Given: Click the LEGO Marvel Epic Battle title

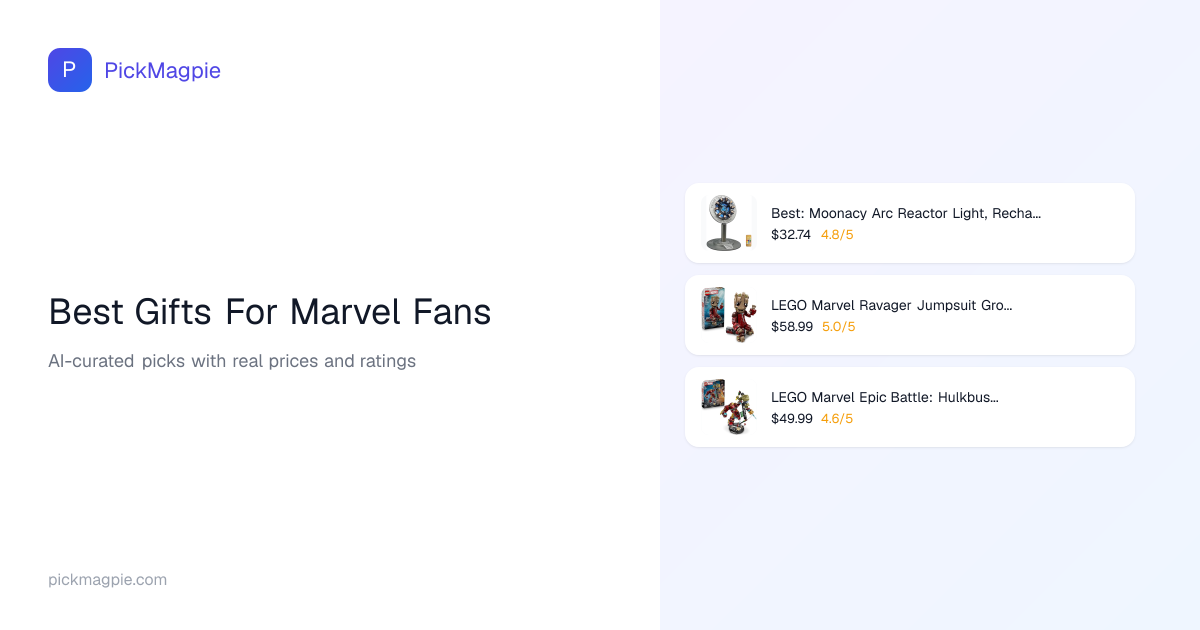Looking at the screenshot, I should (x=884, y=397).
